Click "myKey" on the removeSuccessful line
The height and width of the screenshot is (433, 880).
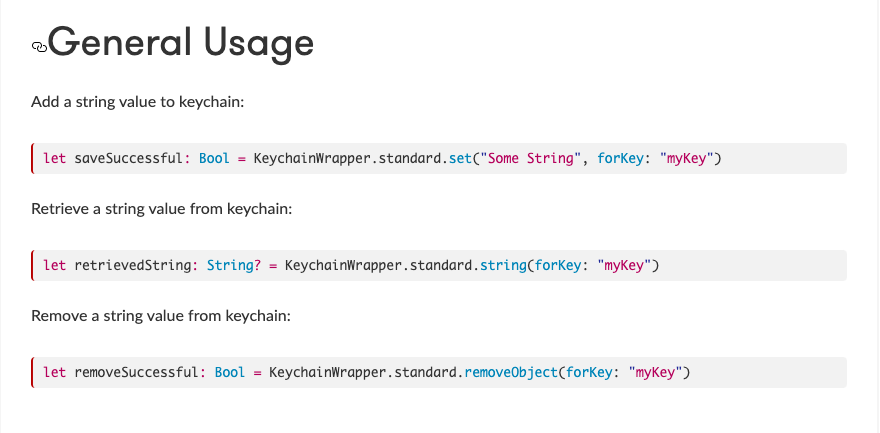[x=655, y=372]
